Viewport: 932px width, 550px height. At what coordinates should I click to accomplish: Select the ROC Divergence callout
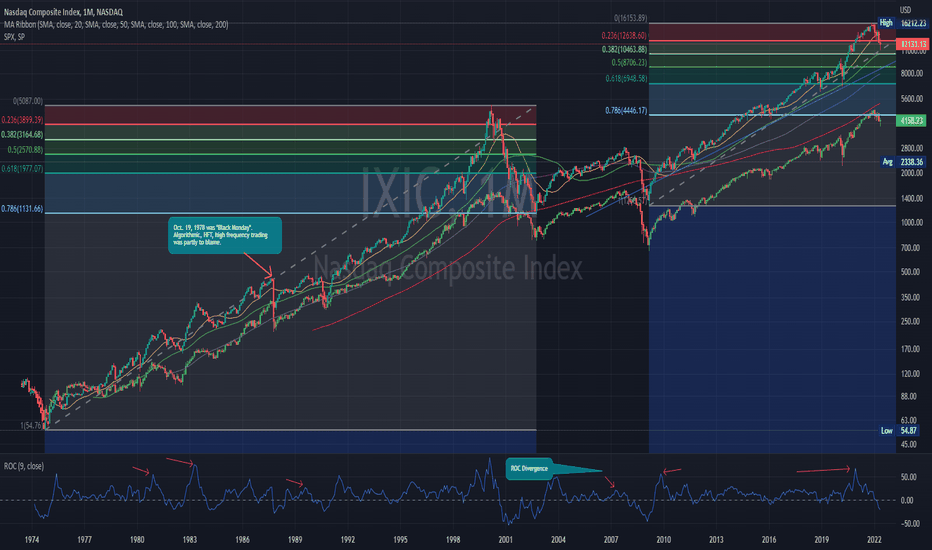529,469
